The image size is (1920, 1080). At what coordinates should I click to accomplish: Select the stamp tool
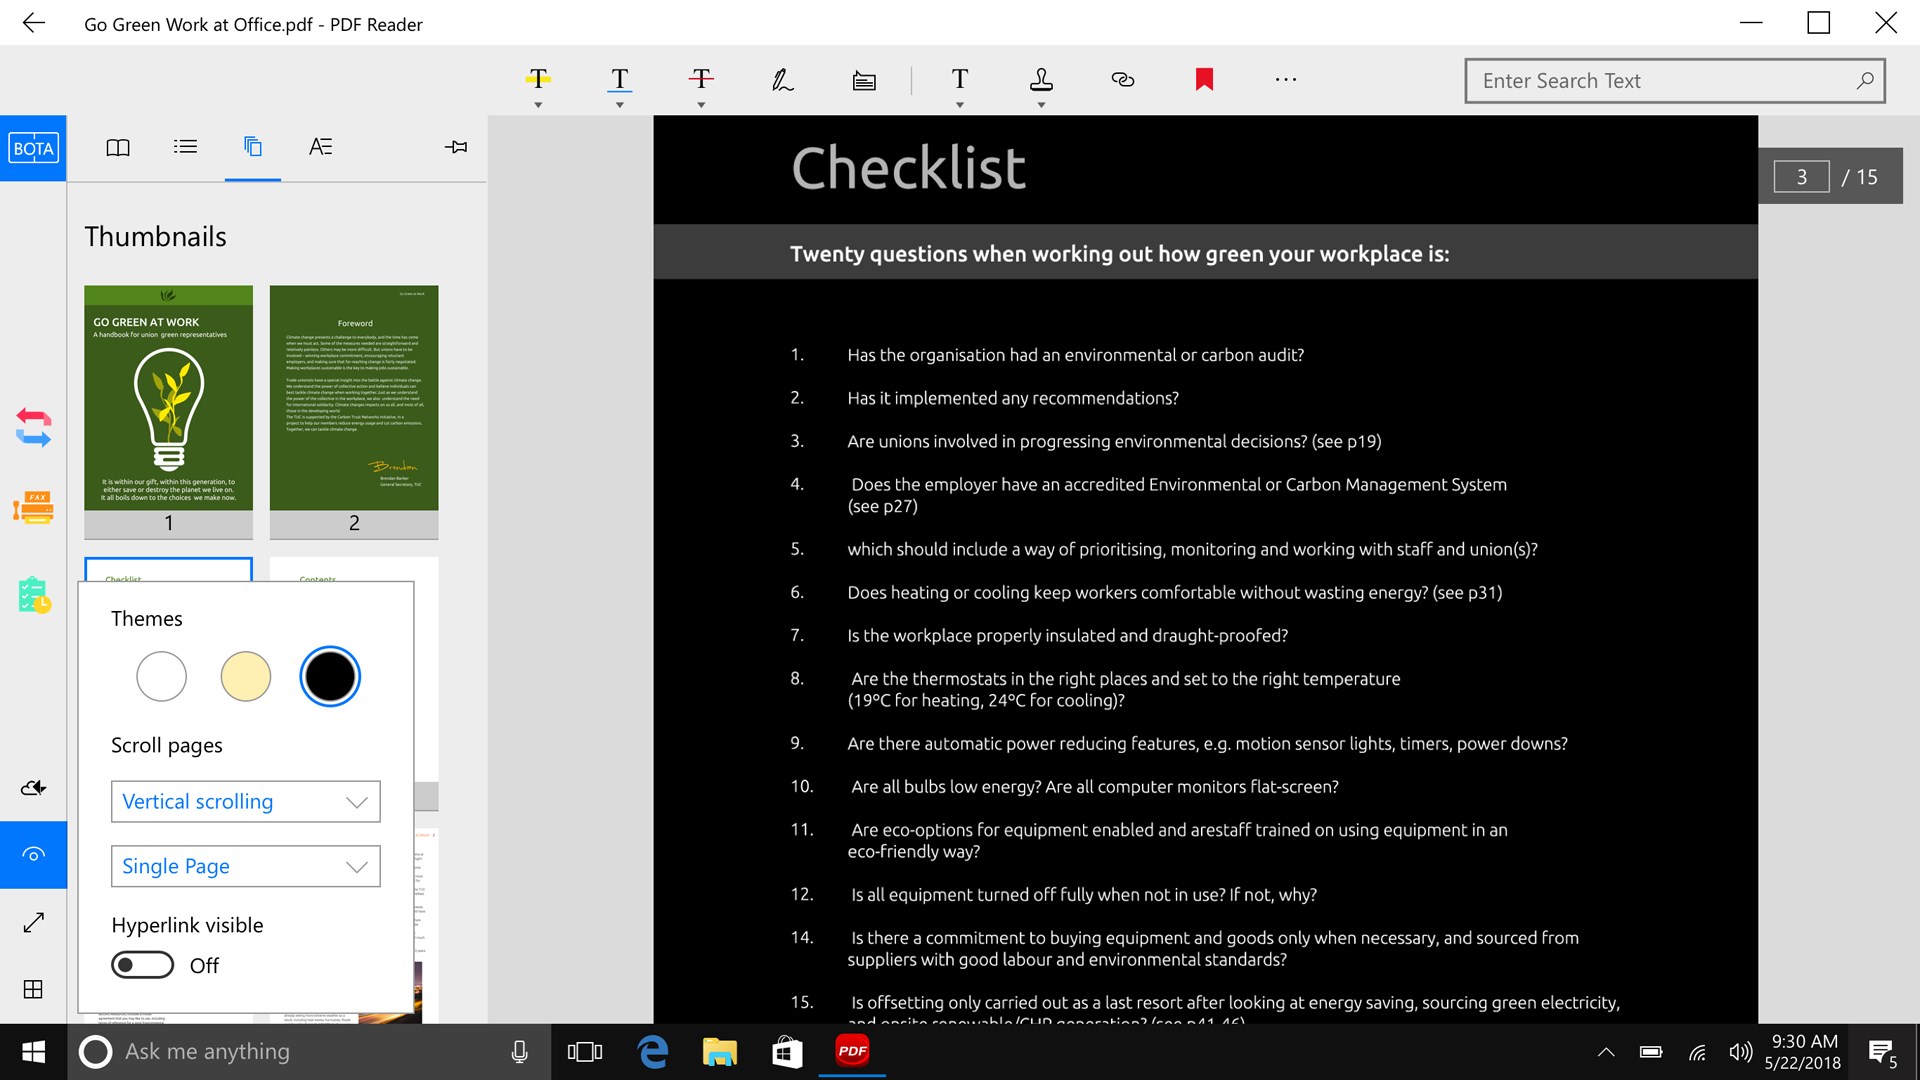pos(1040,80)
